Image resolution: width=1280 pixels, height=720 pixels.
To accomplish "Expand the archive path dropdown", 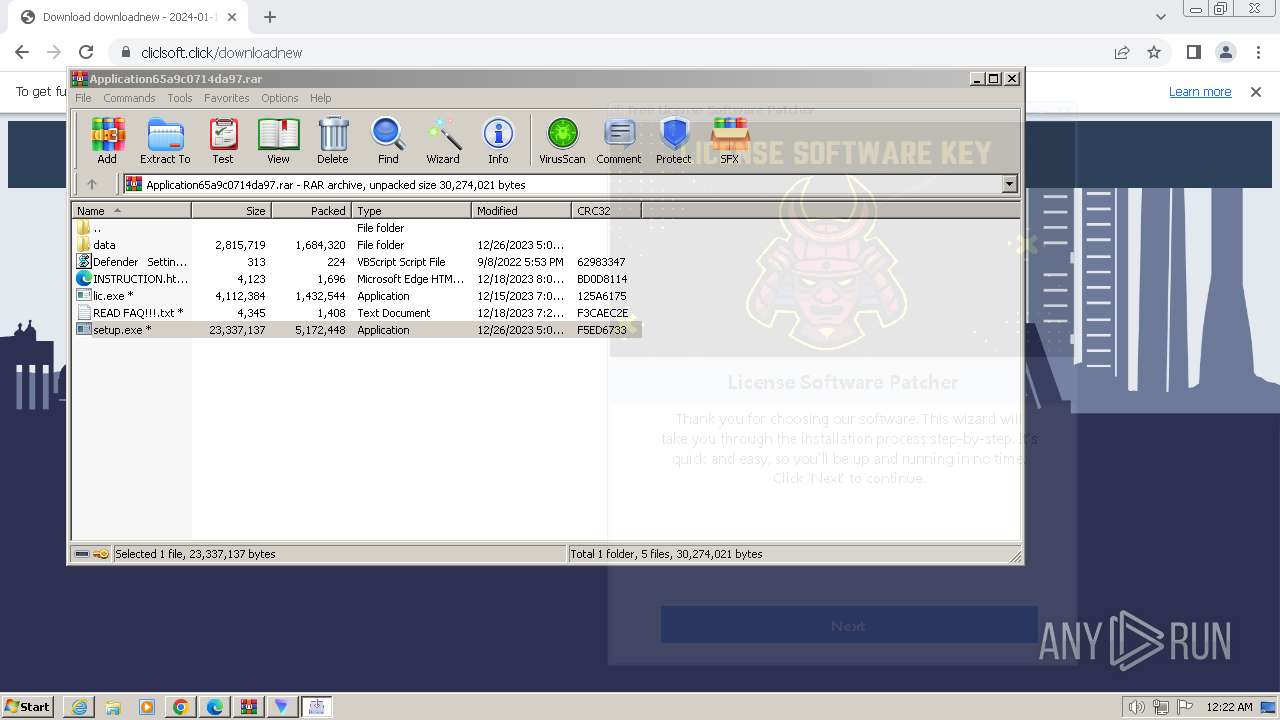I will pos(1009,184).
